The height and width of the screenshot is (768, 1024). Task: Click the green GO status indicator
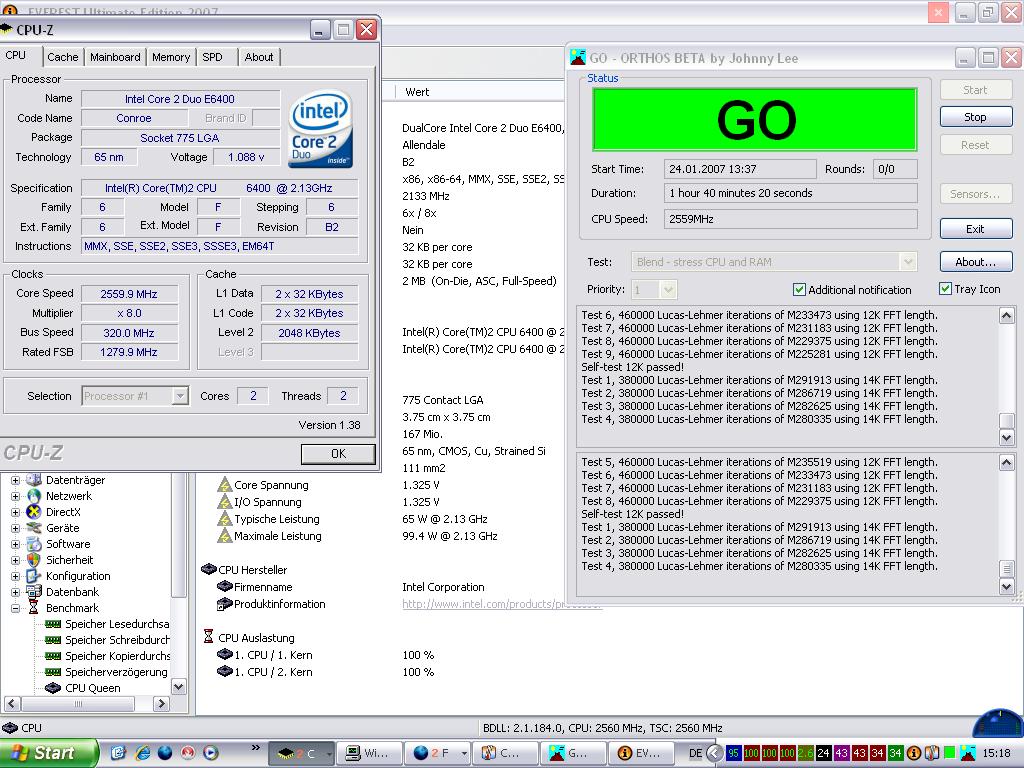tap(755, 120)
